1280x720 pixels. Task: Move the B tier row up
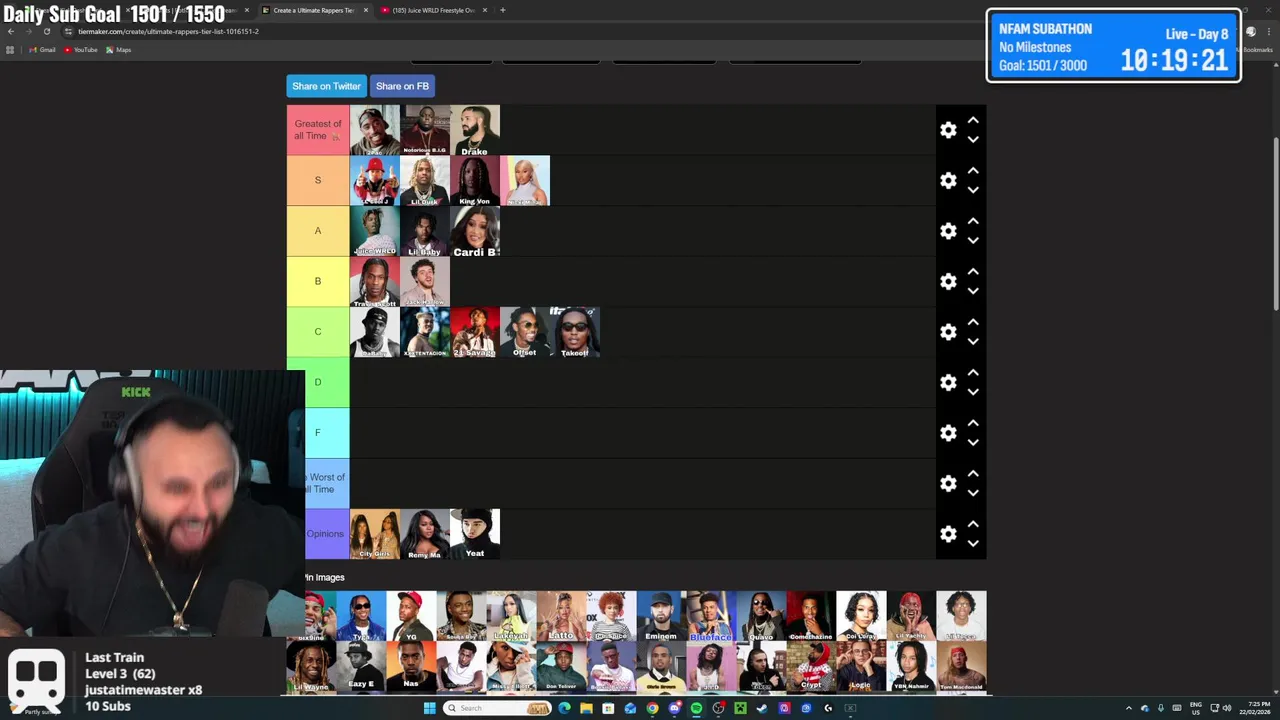pyautogui.click(x=973, y=272)
